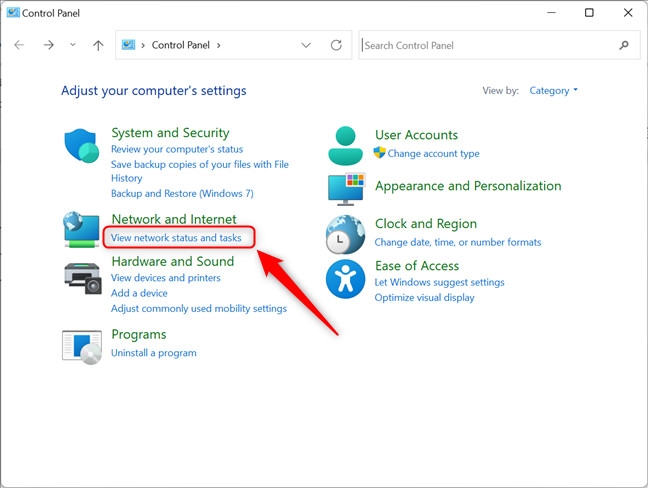The image size is (648, 488).
Task: Go back using the back arrow
Action: pos(19,45)
